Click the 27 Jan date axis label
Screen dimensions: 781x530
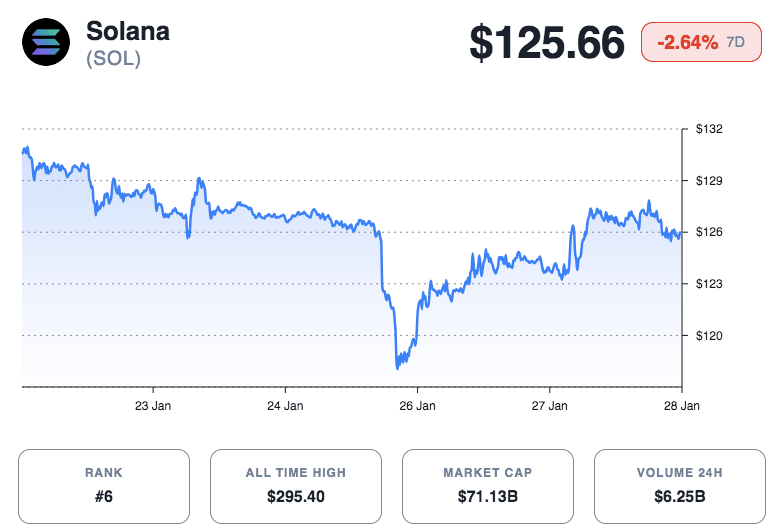(549, 406)
